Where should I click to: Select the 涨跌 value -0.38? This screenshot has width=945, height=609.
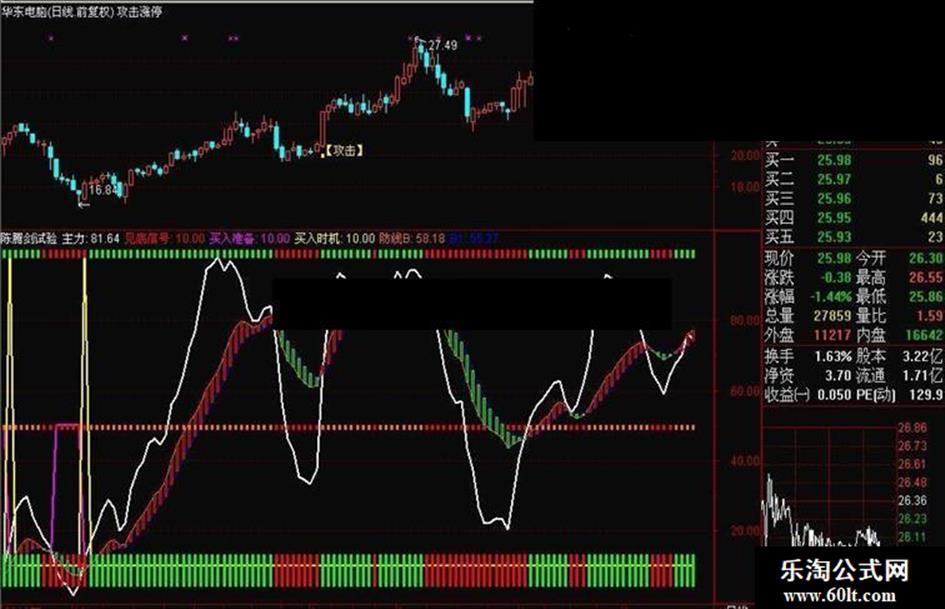836,277
